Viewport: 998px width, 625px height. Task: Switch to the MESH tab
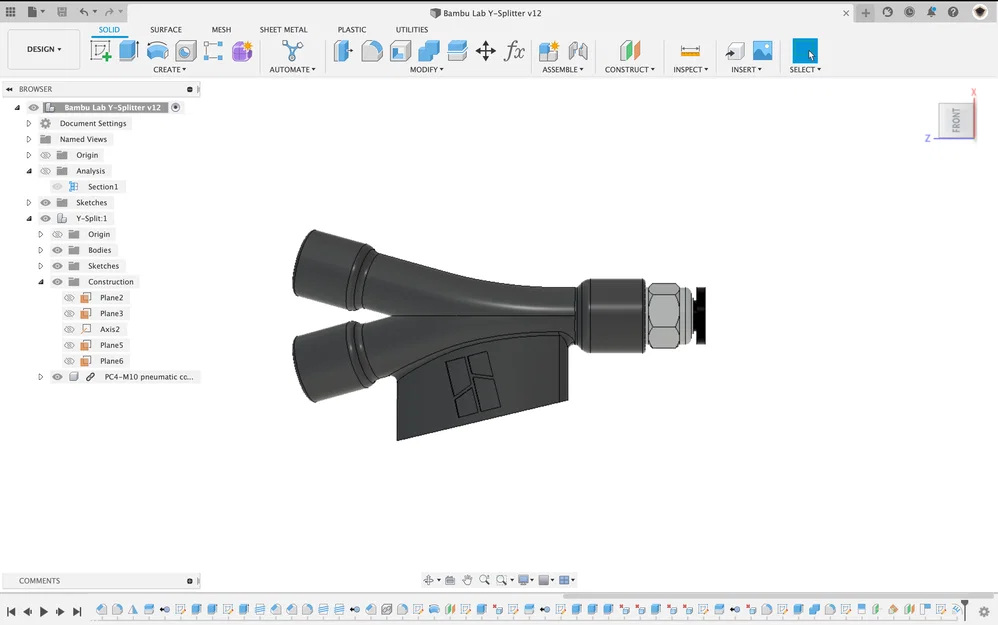pyautogui.click(x=221, y=29)
